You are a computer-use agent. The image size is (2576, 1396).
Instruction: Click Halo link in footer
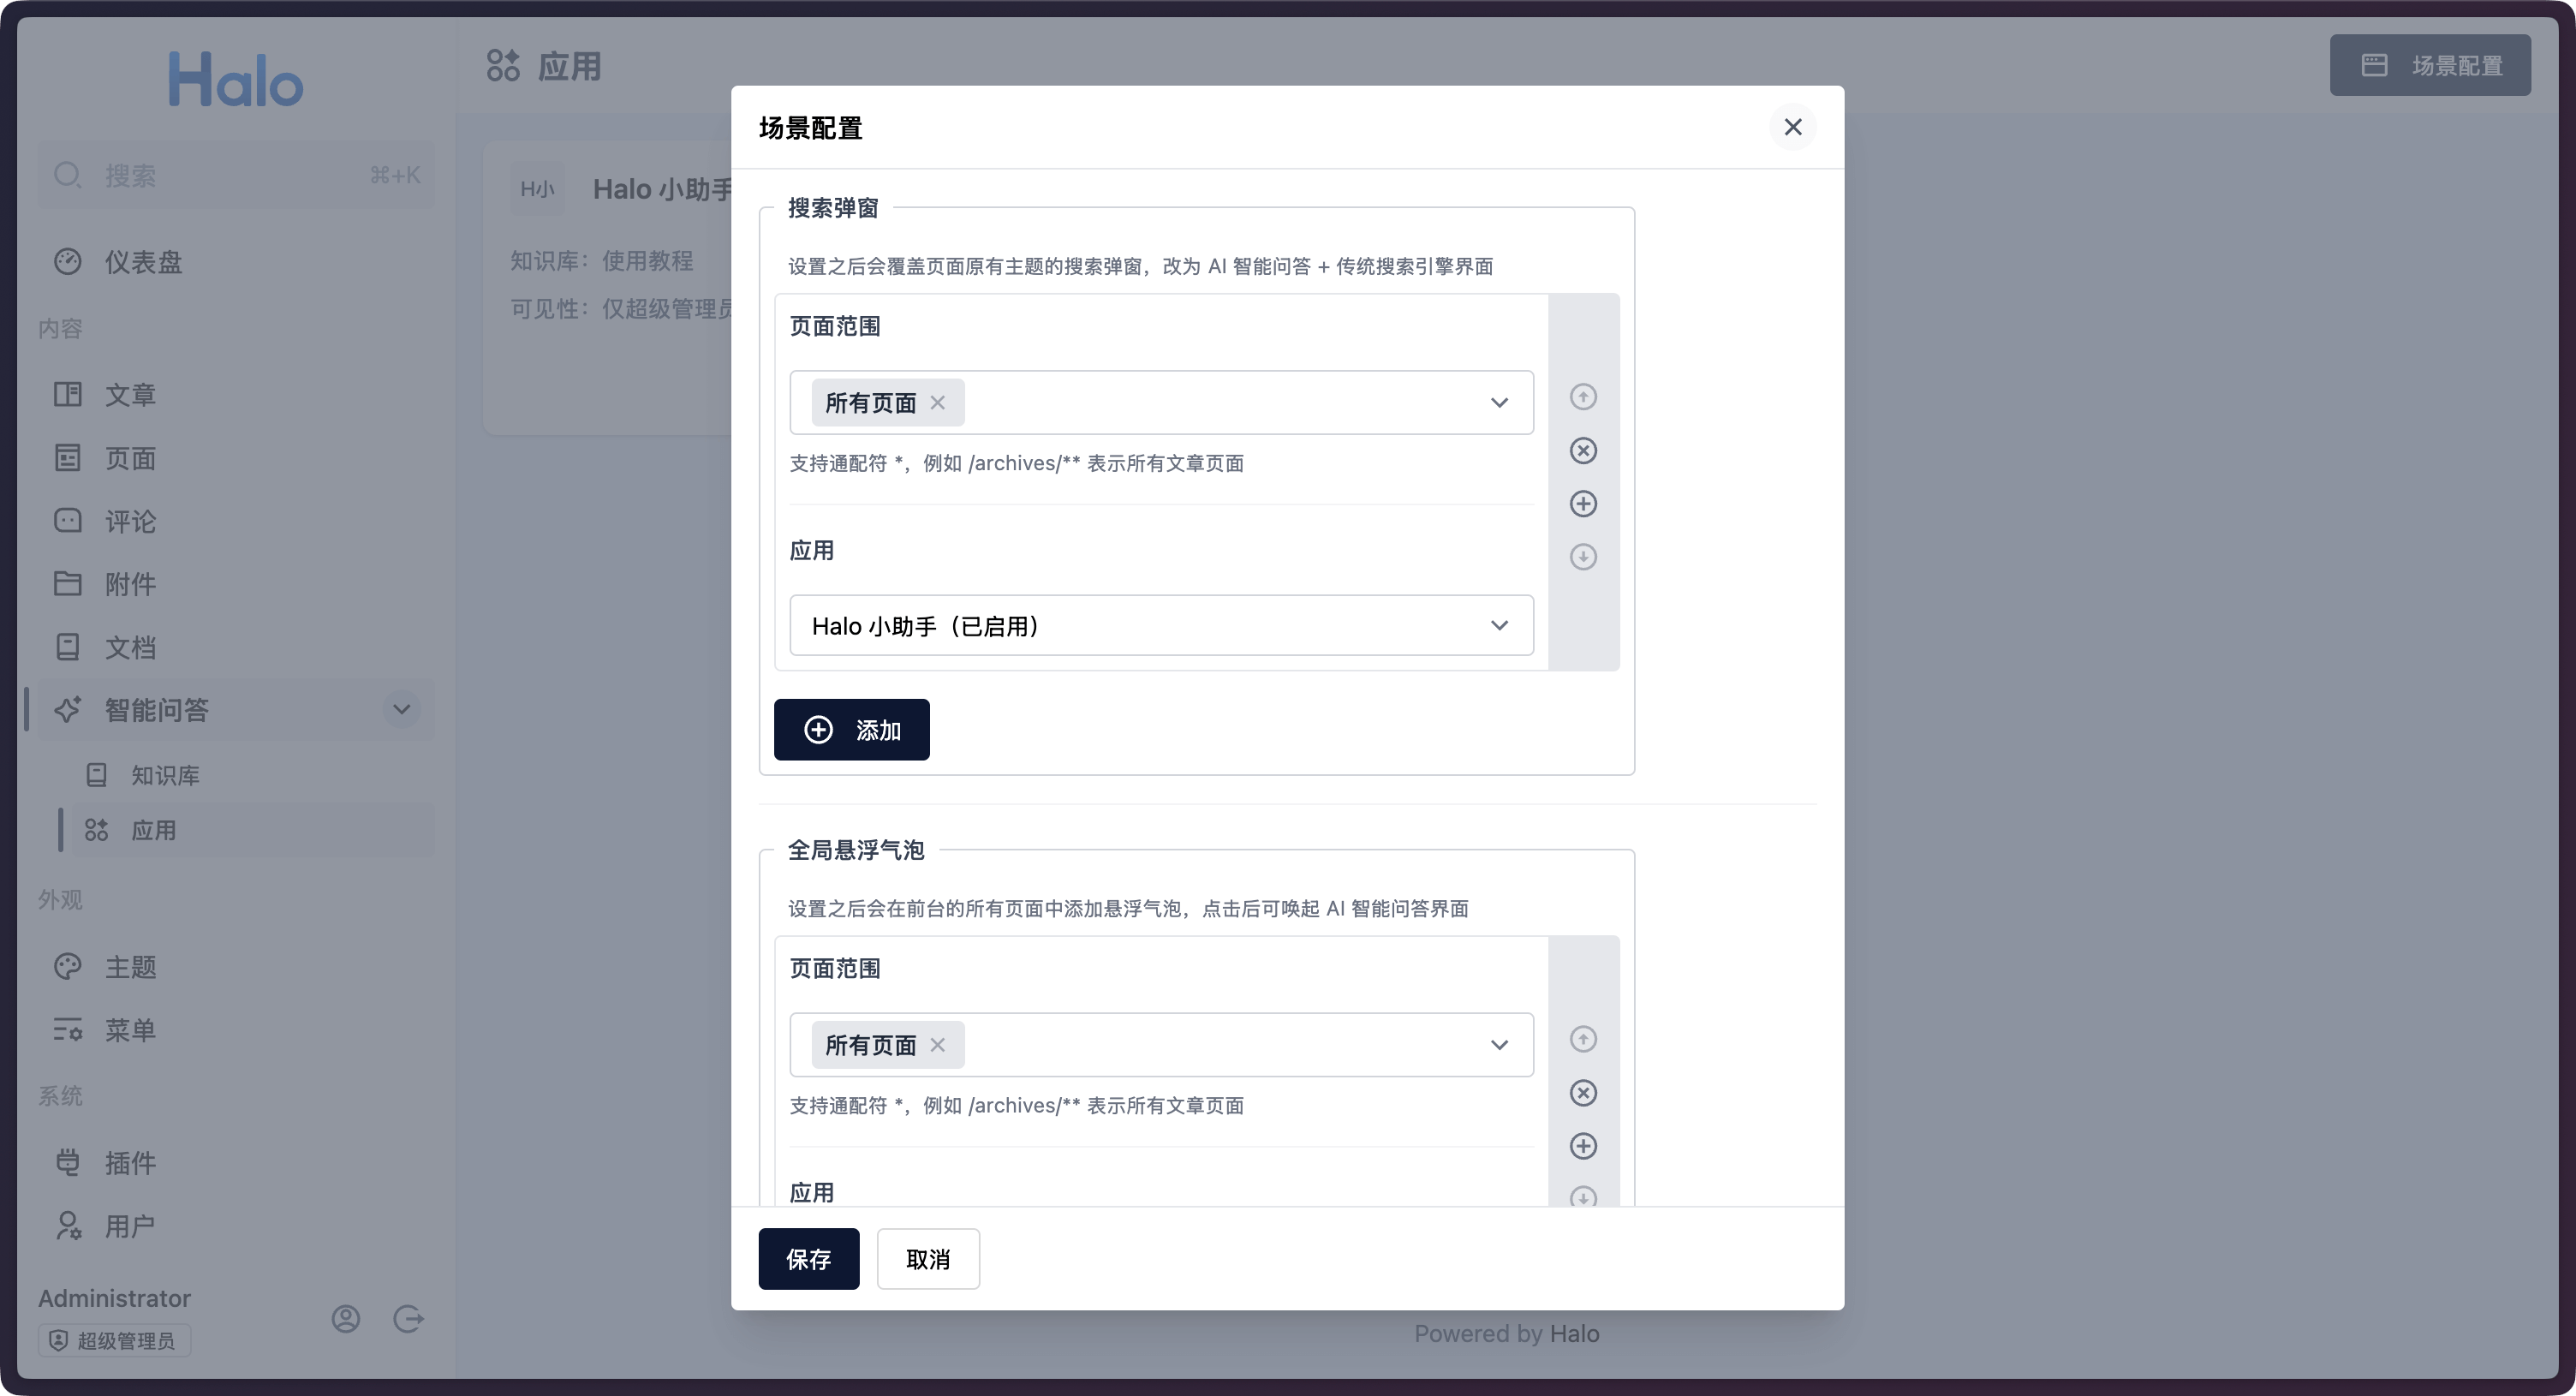coord(1574,1334)
